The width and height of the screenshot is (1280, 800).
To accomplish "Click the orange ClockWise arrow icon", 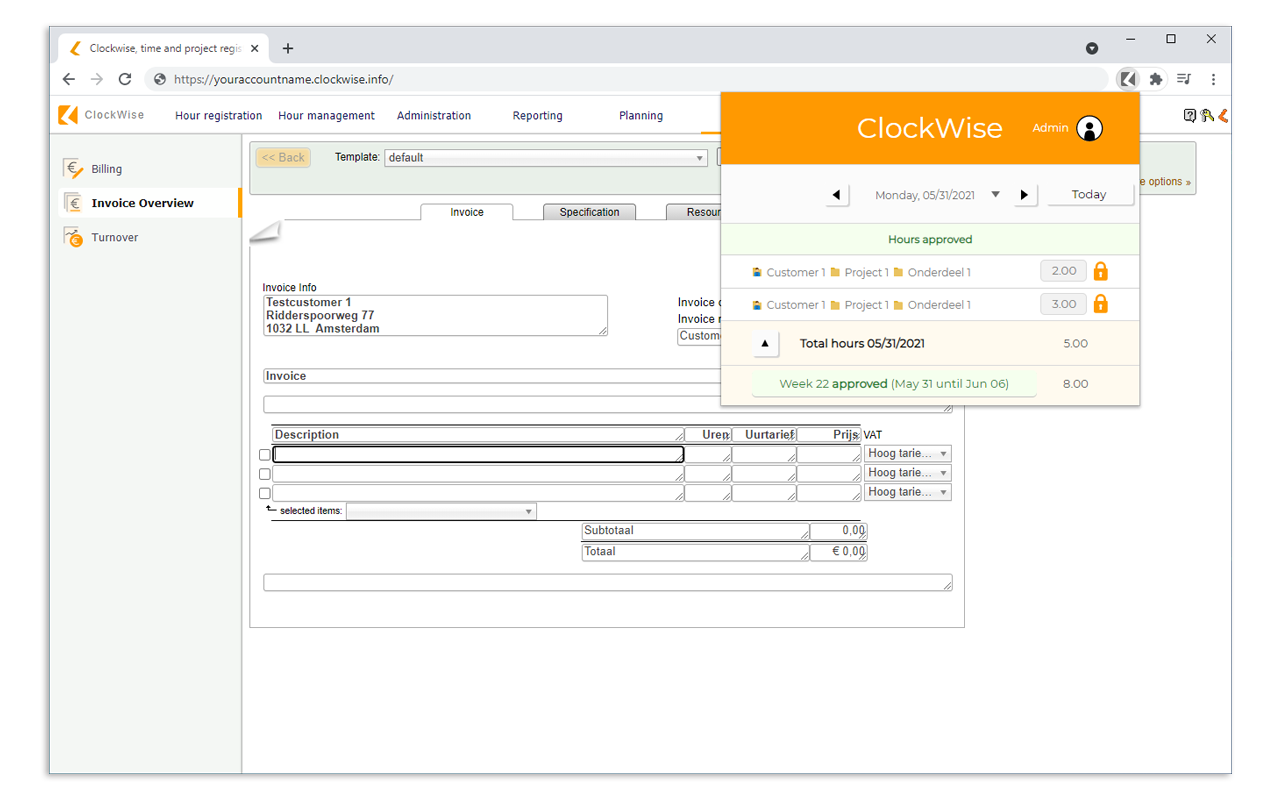I will pos(1222,115).
